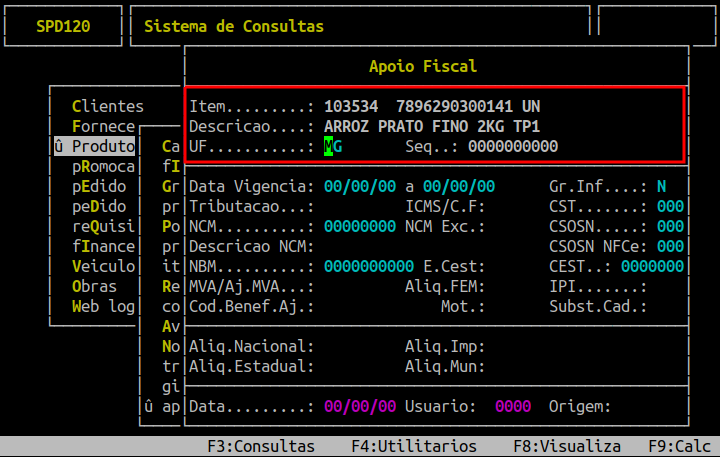This screenshot has width=720, height=457.
Task: Open F9:Calc calculator shortcut
Action: point(679,446)
